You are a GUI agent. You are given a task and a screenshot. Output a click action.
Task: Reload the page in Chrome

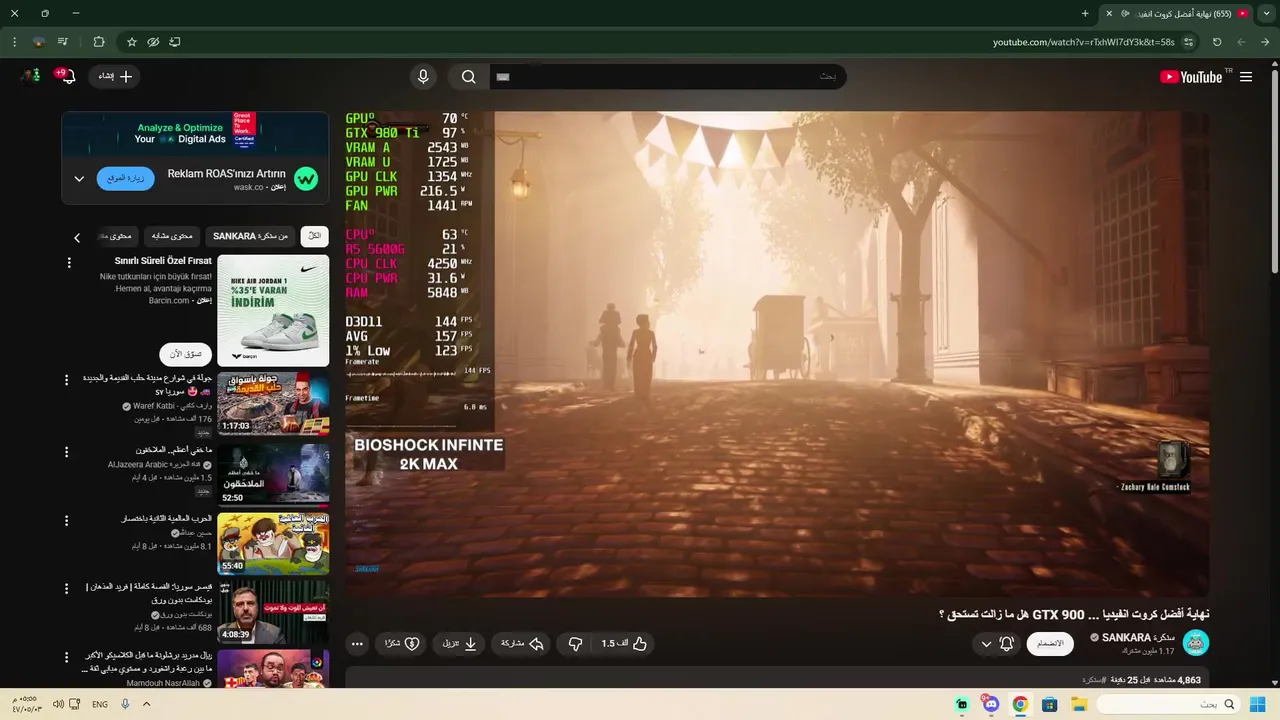click(1217, 42)
